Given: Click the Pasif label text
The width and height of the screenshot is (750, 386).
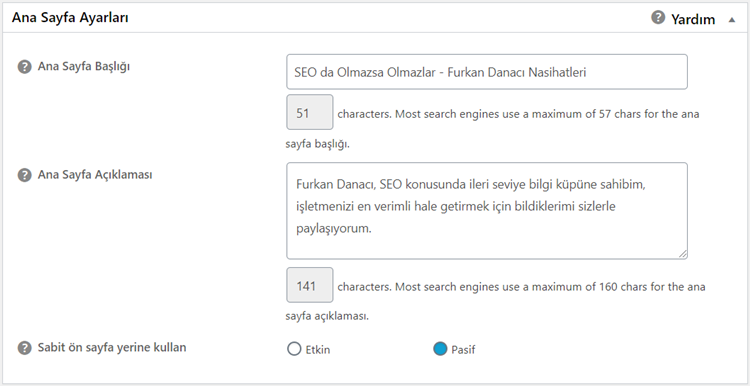Looking at the screenshot, I should click(463, 350).
